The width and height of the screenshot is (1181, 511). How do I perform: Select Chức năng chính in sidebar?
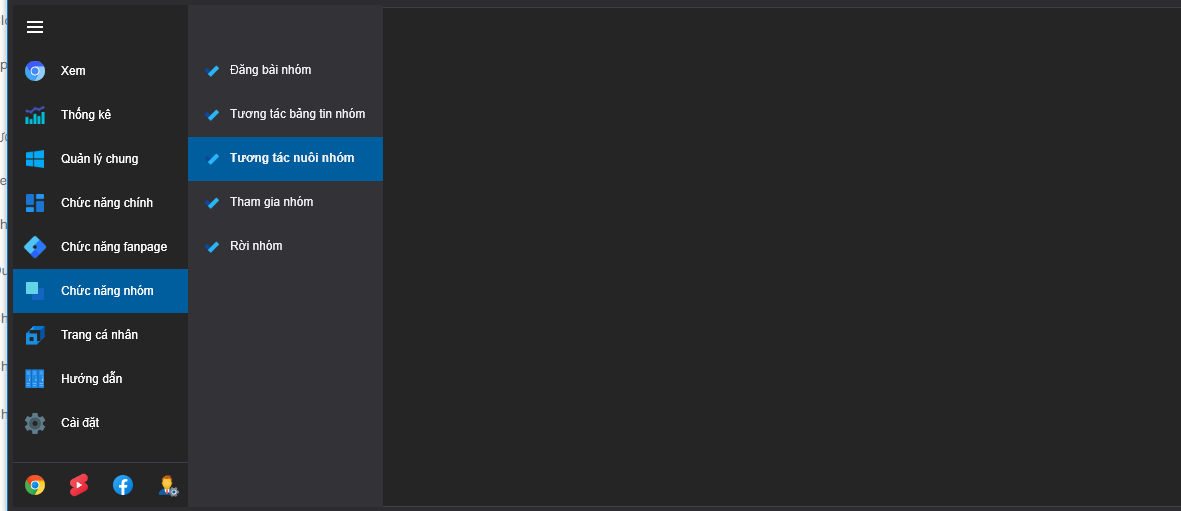coord(106,203)
